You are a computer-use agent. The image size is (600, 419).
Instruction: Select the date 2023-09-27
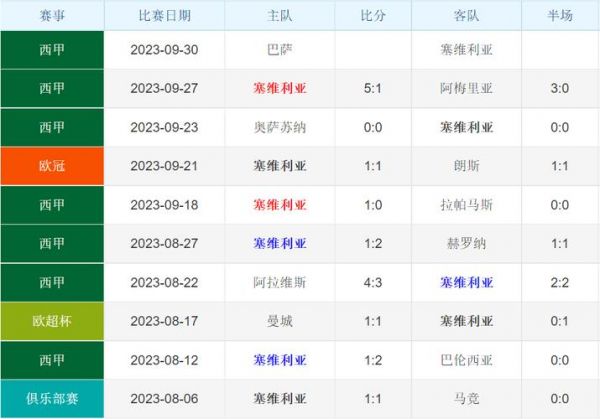tap(164, 88)
